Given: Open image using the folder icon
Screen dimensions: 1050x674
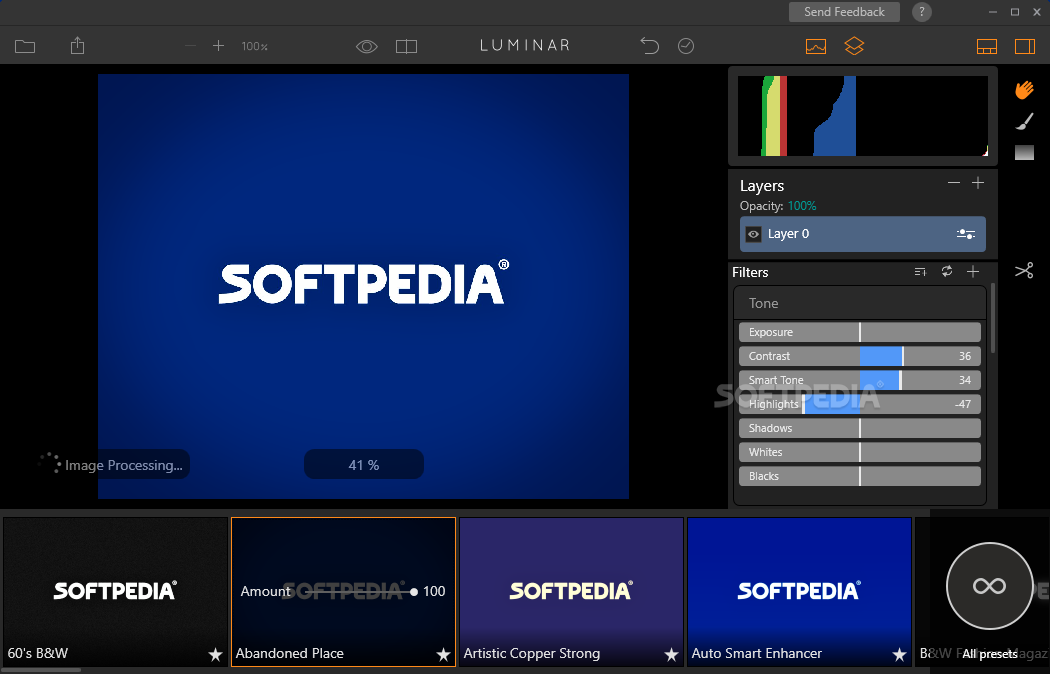Looking at the screenshot, I should (x=25, y=46).
